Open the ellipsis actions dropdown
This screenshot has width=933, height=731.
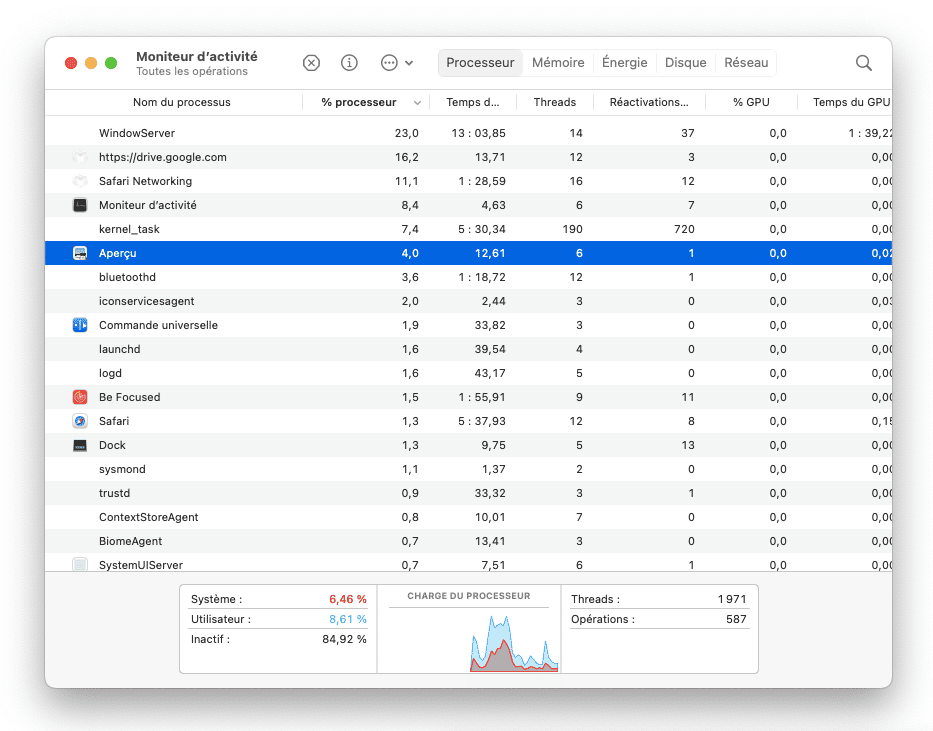[x=396, y=63]
